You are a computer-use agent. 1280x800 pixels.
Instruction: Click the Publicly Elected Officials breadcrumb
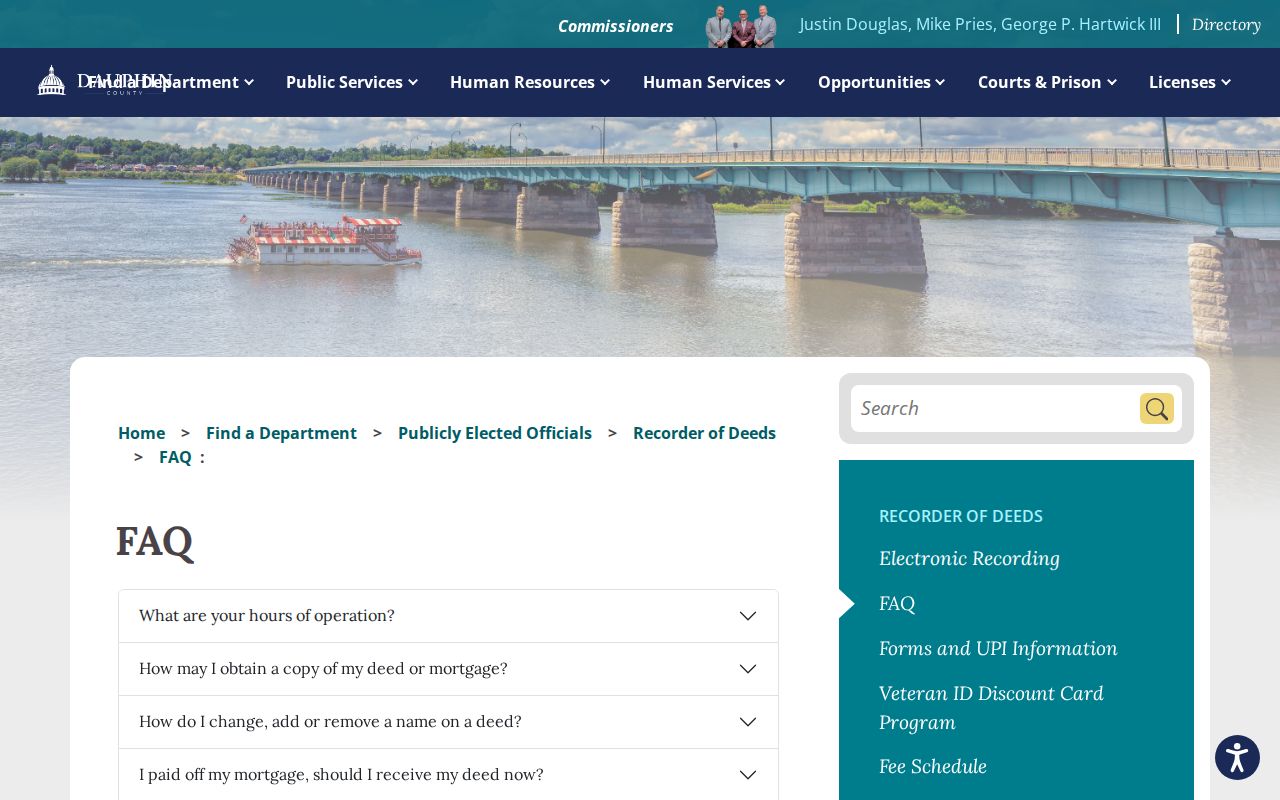tap(495, 433)
